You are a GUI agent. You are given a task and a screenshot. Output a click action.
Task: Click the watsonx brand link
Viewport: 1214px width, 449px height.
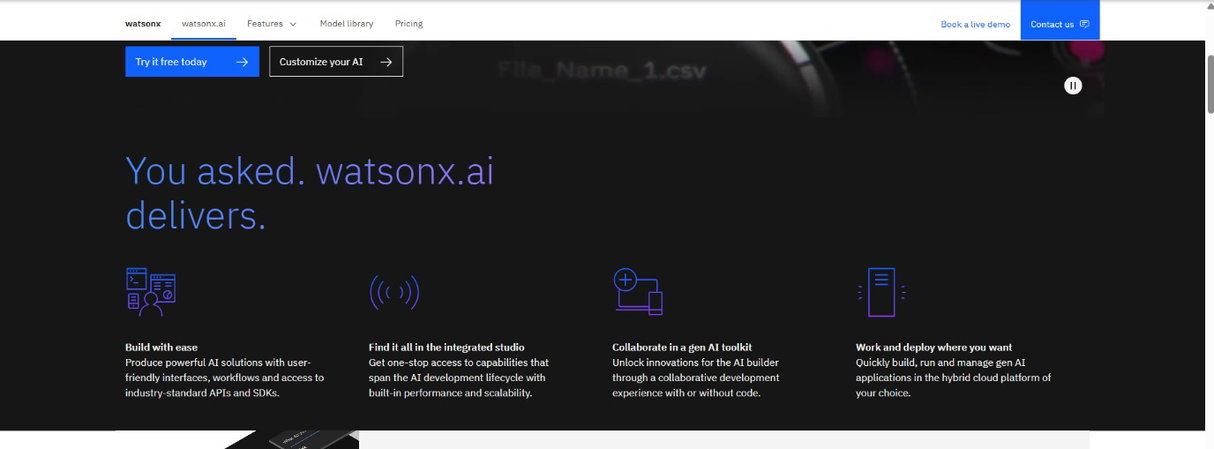[x=142, y=23]
